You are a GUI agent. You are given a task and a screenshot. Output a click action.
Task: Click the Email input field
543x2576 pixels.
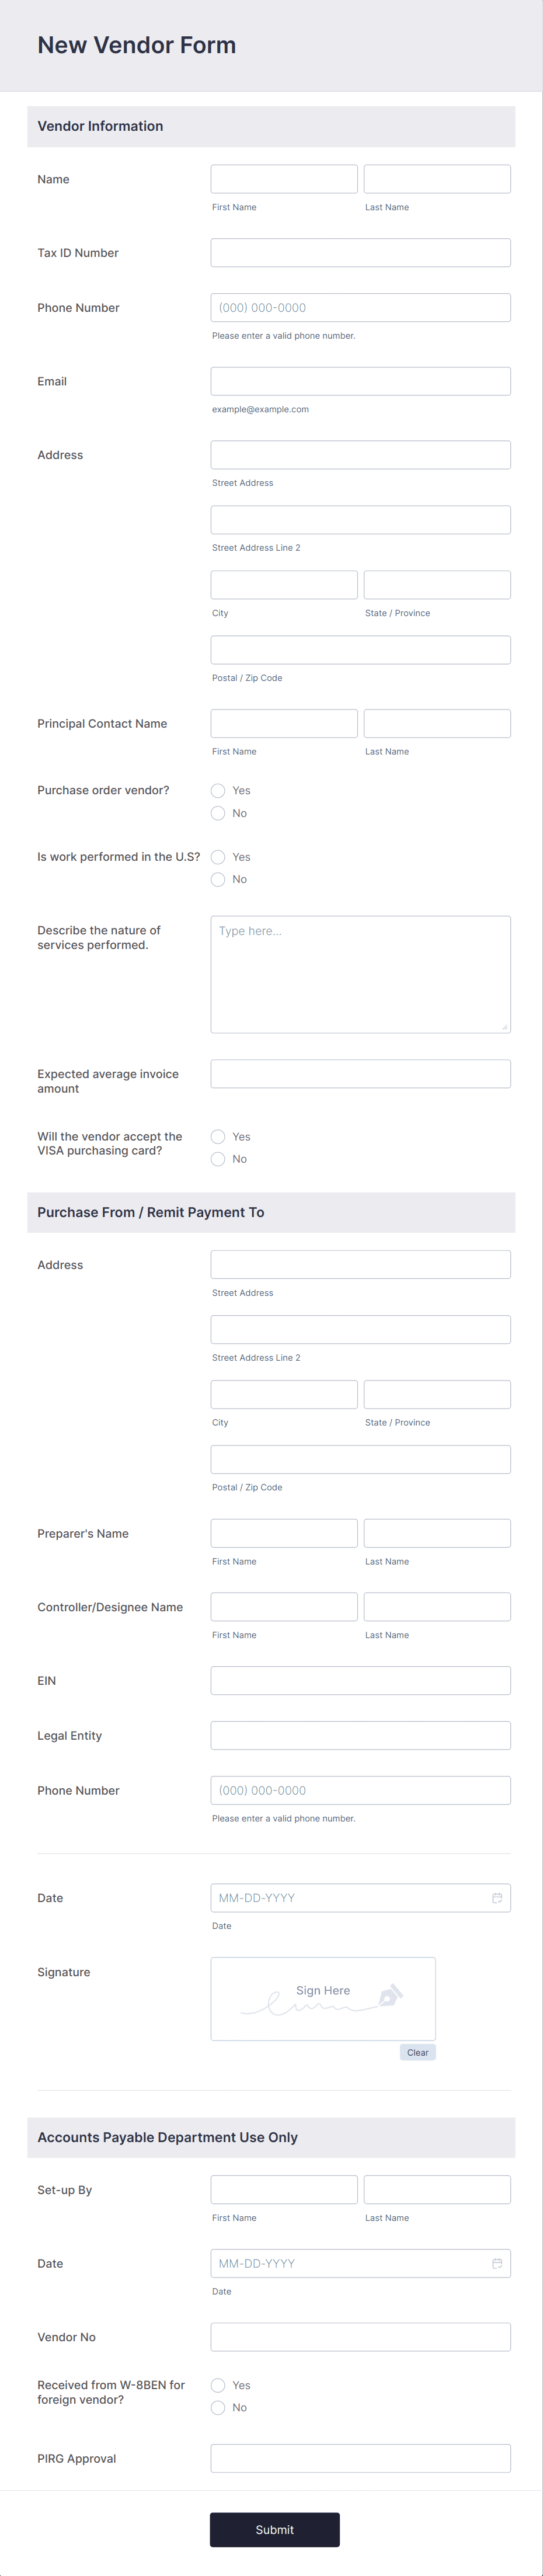pyautogui.click(x=360, y=381)
